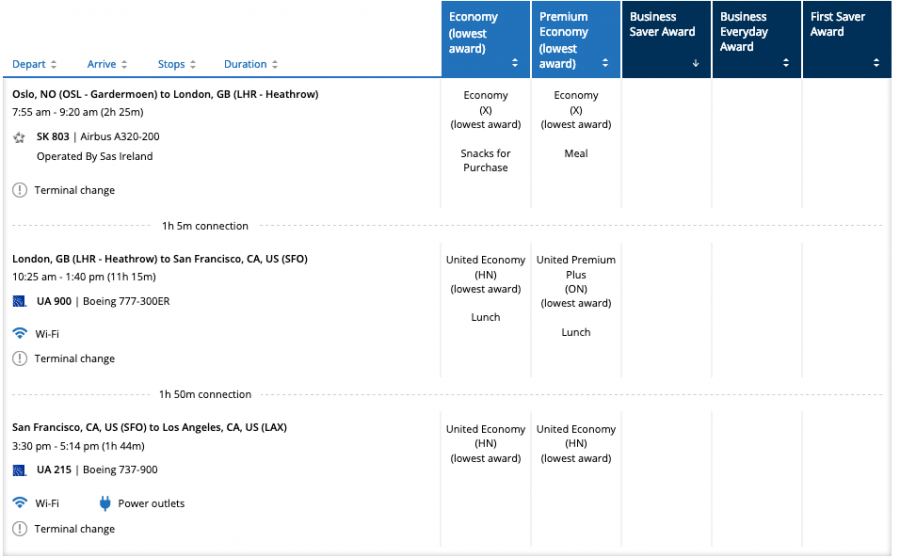Screen dimensions: 900x557
Task: Sort flights by Arrive time
Action: (107, 64)
